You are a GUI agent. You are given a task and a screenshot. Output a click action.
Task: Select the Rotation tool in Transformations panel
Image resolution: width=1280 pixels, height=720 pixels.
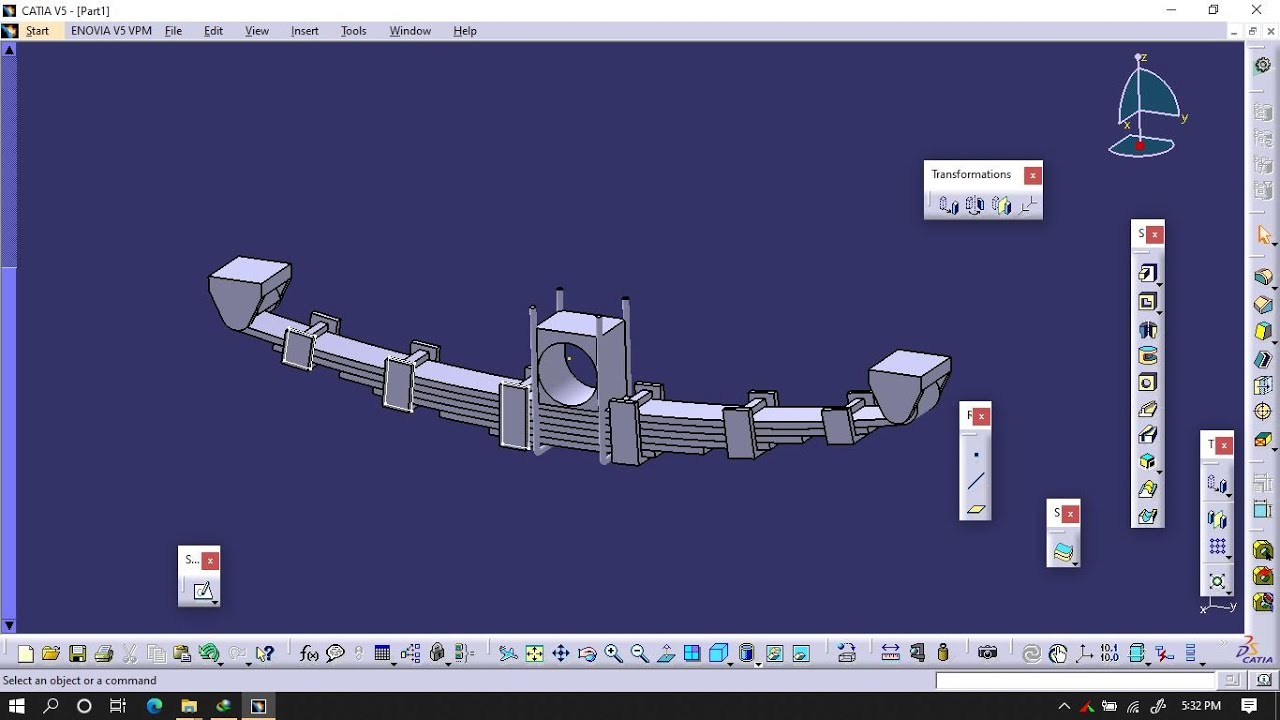coord(974,205)
